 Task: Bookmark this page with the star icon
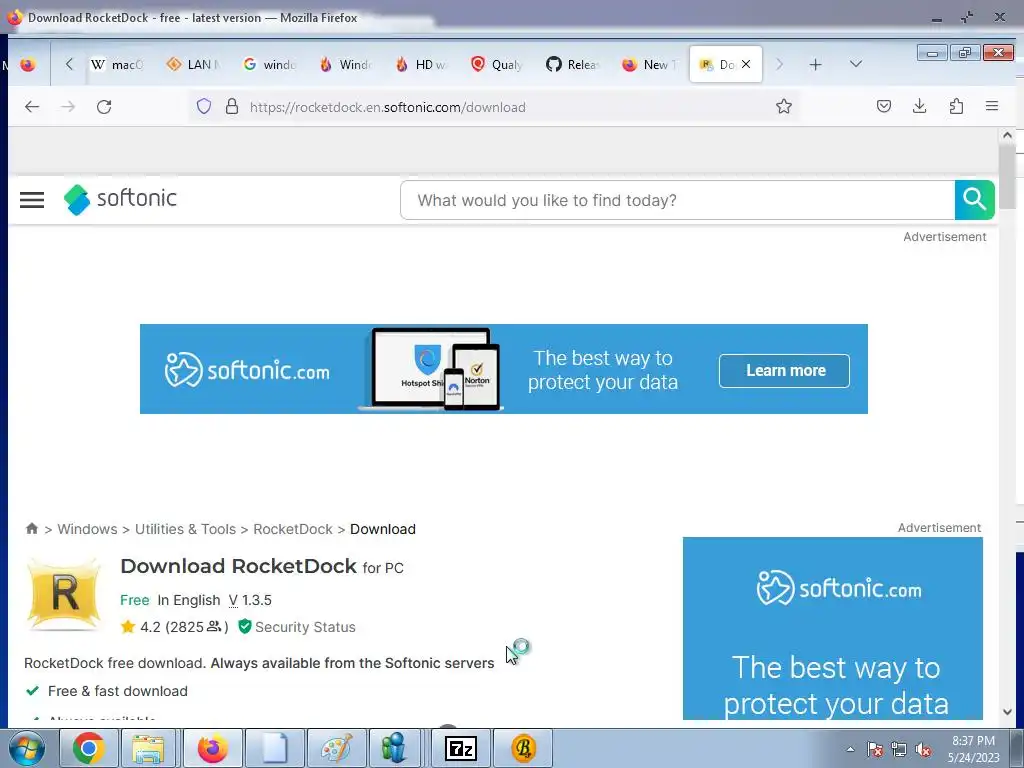(784, 106)
